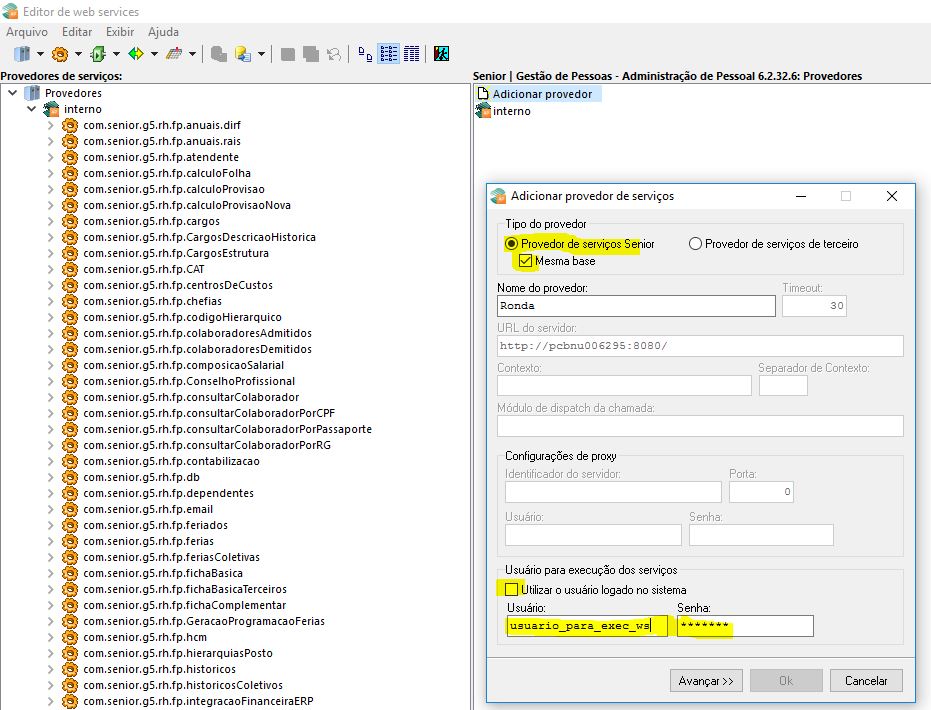The image size is (931, 710).
Task: Select 'Provedor de serviços de terceiro' radio button
Action: click(x=695, y=244)
